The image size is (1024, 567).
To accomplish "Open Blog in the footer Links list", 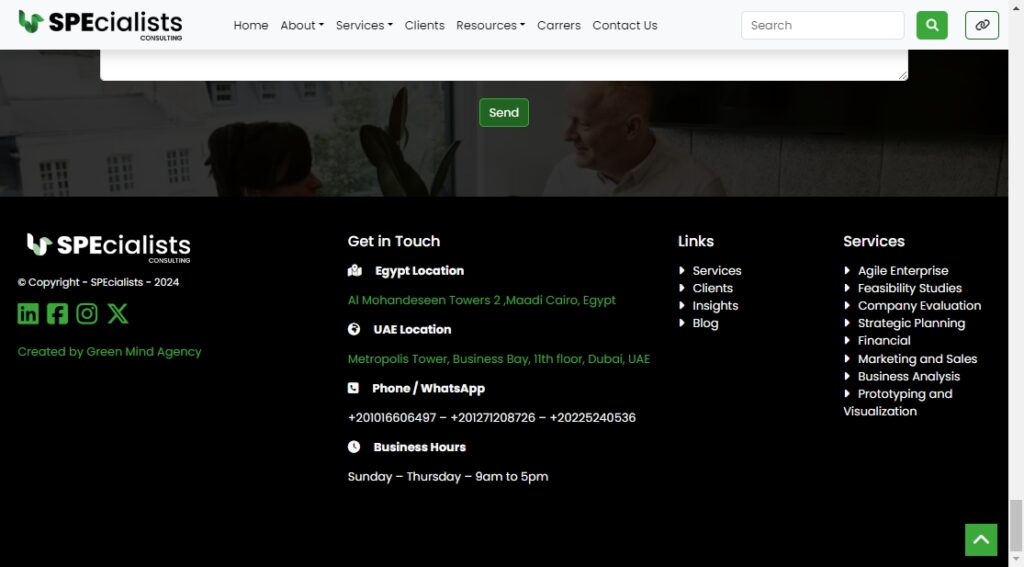I will click(x=705, y=323).
